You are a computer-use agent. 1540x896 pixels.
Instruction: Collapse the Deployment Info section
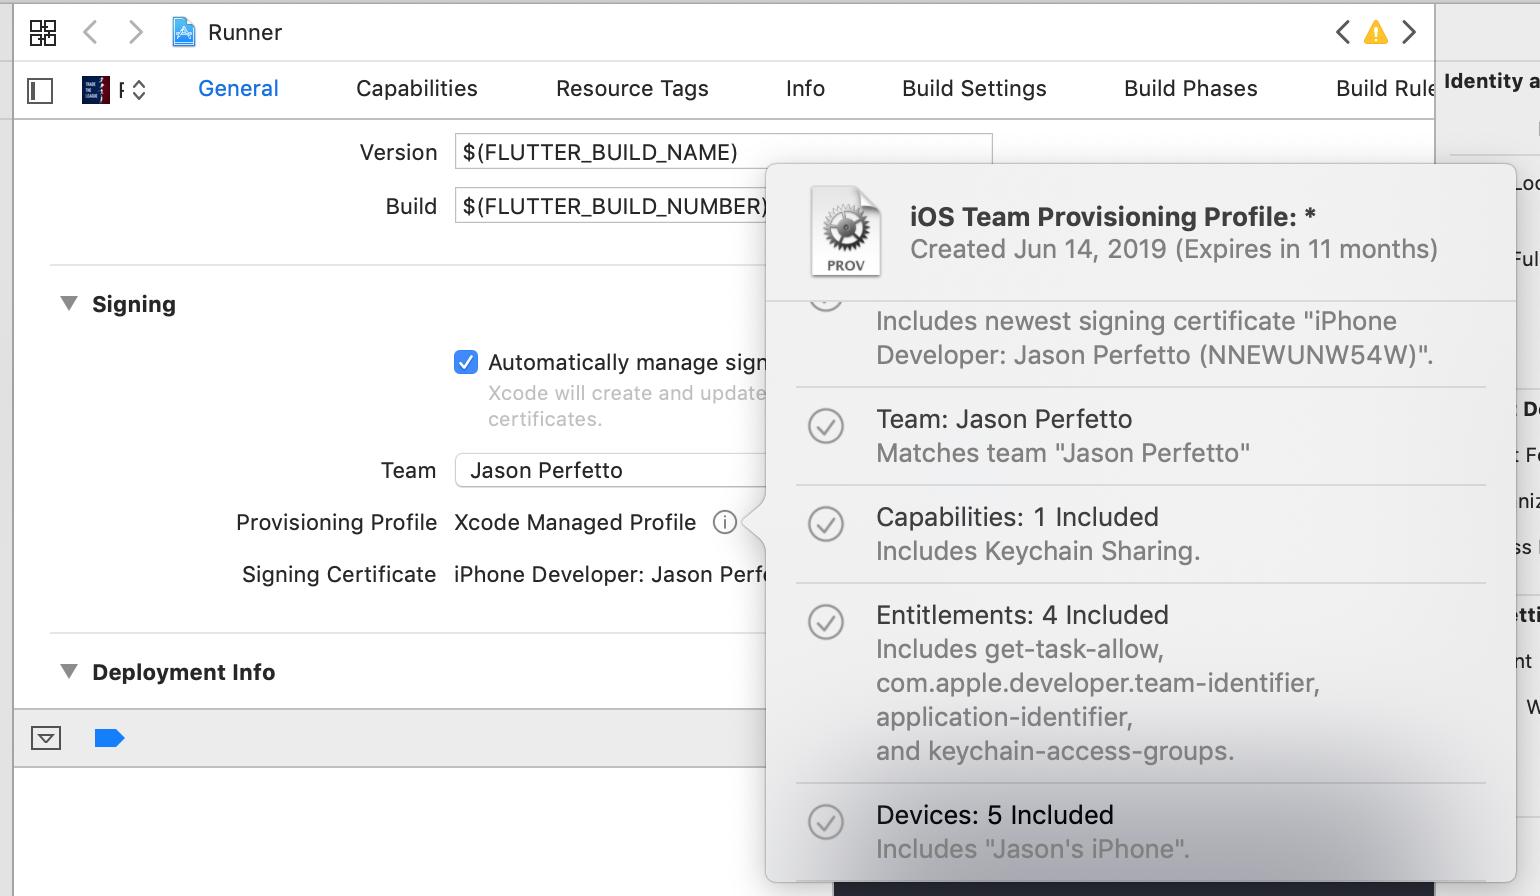coord(69,671)
